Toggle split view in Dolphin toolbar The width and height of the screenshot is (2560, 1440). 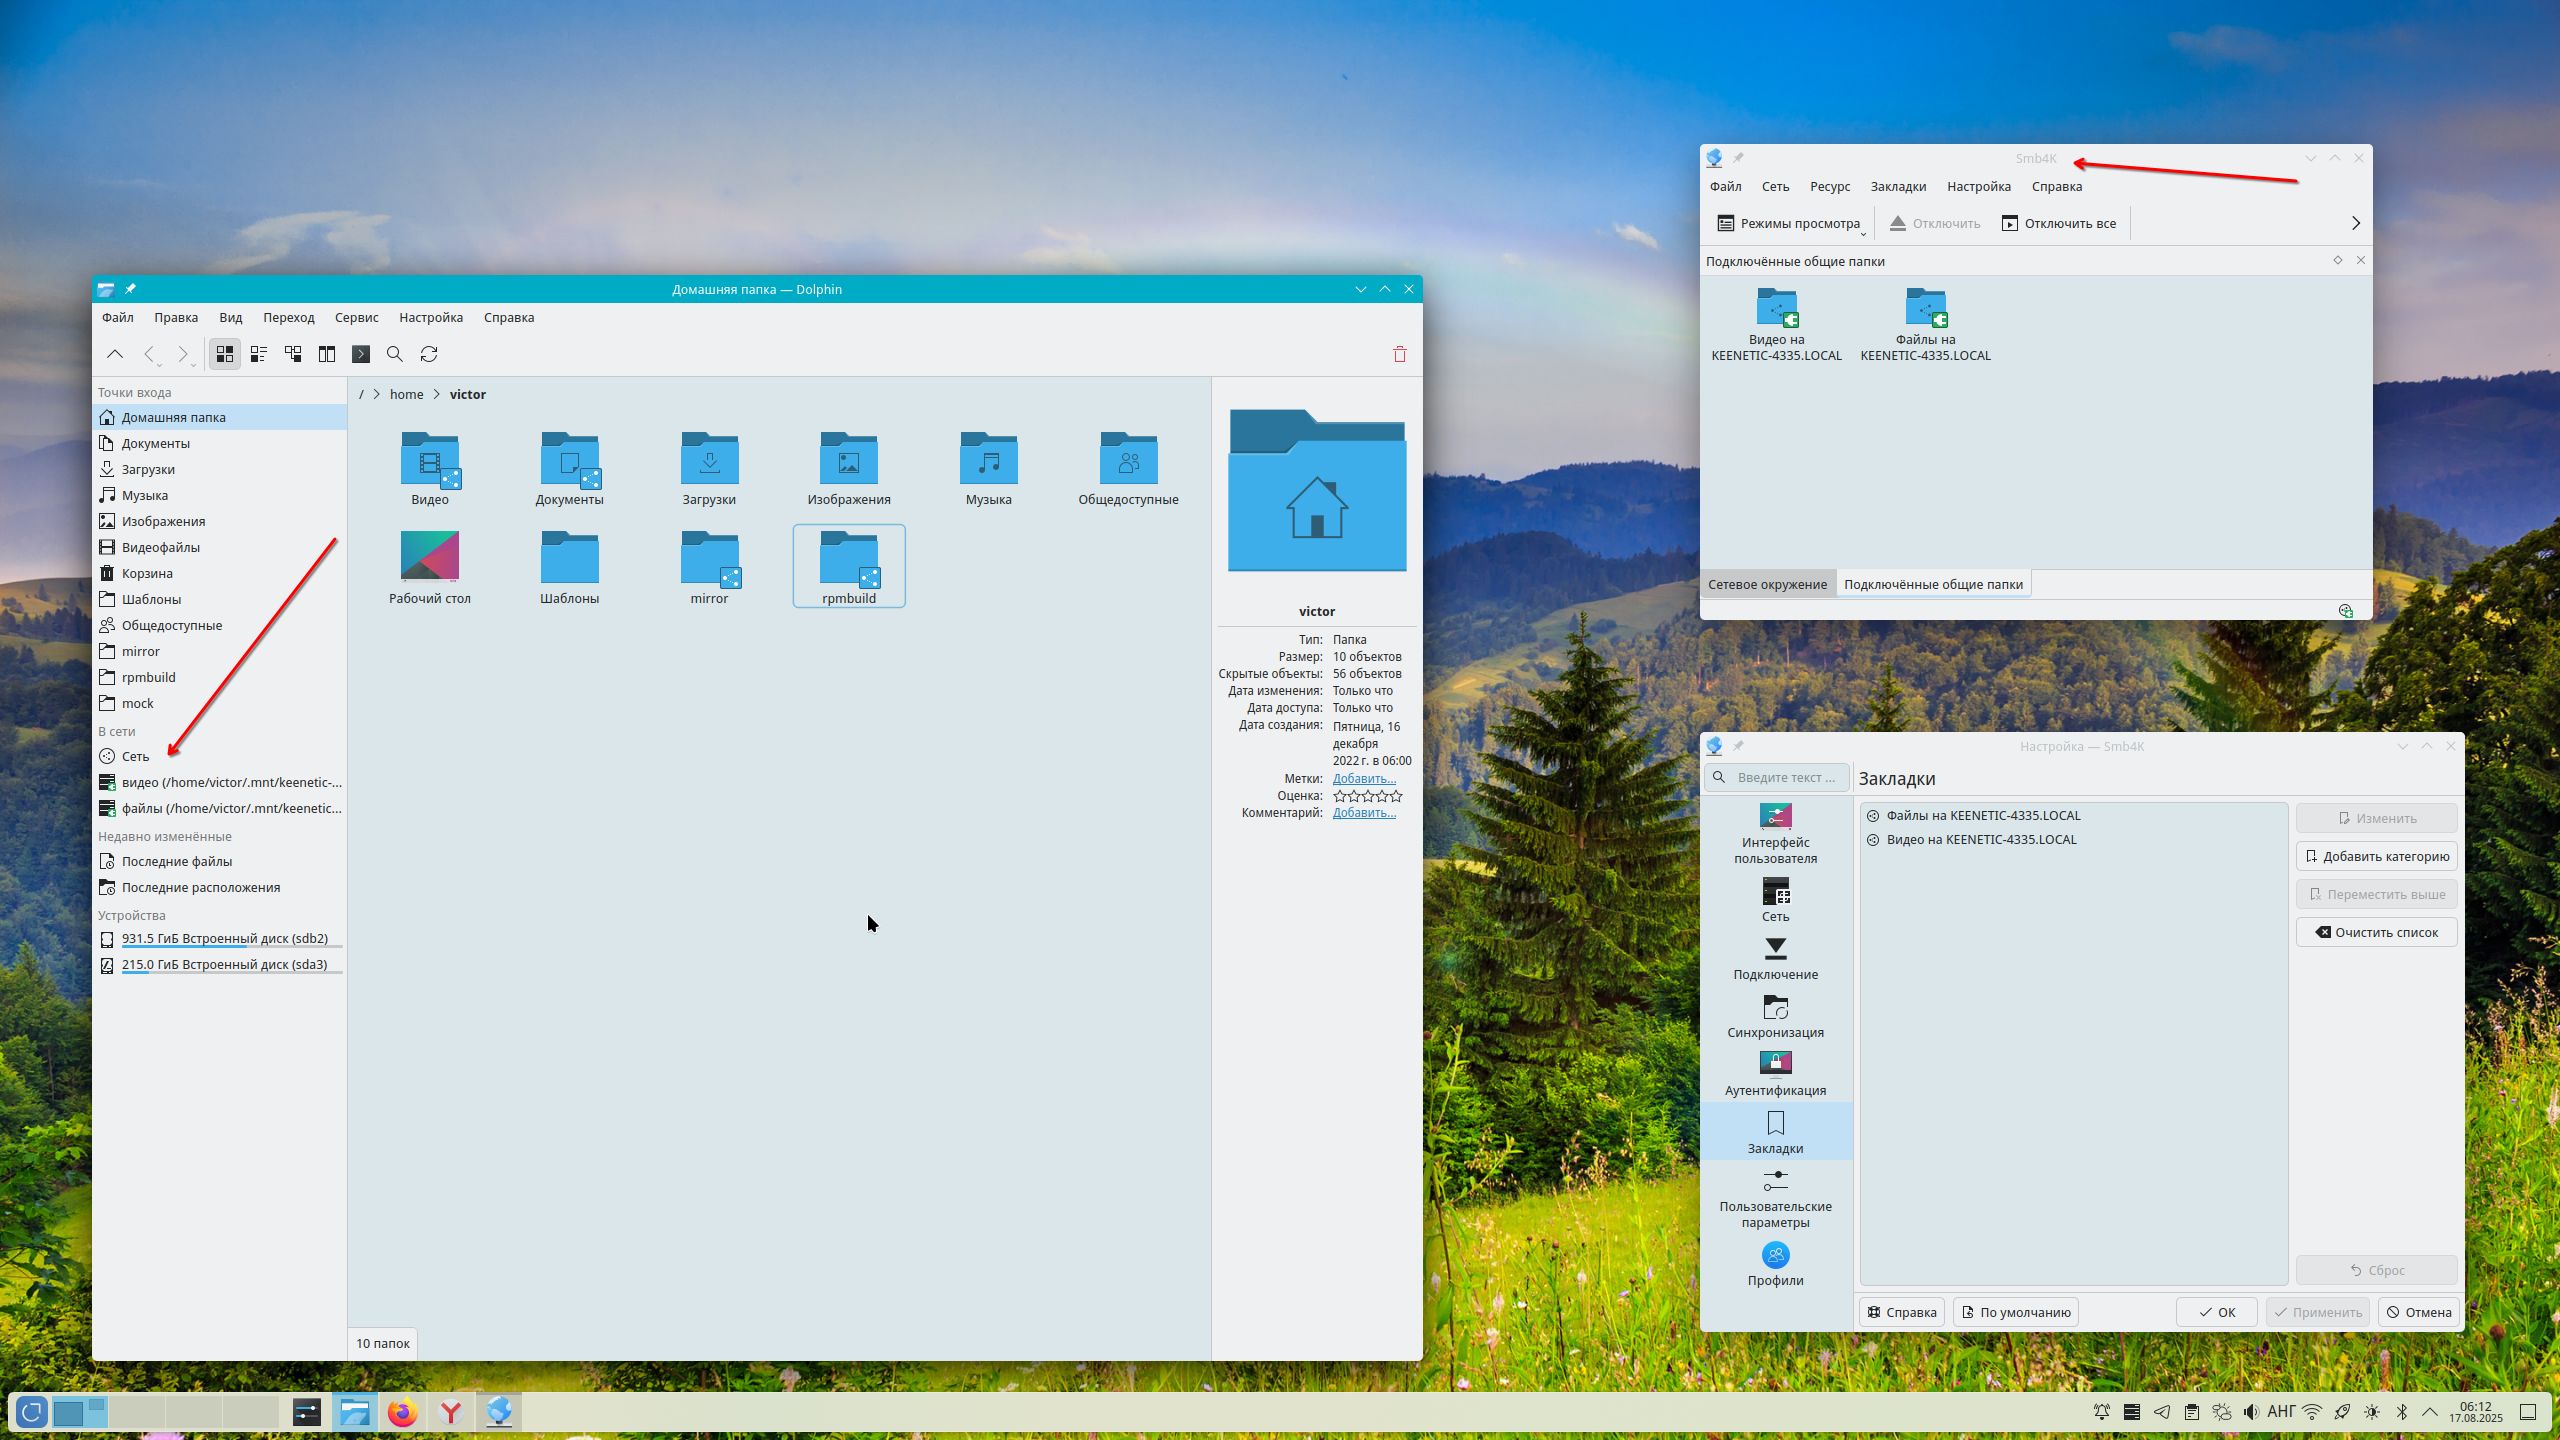click(327, 354)
